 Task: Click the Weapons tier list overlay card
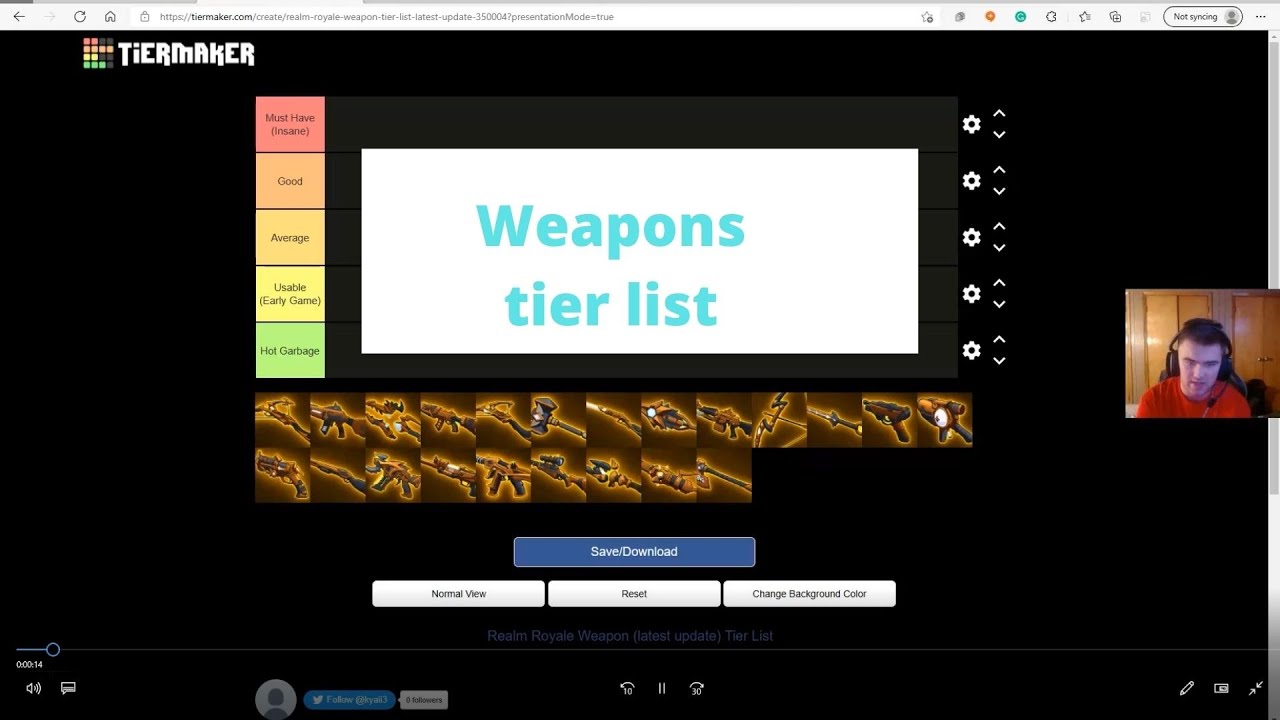click(640, 251)
